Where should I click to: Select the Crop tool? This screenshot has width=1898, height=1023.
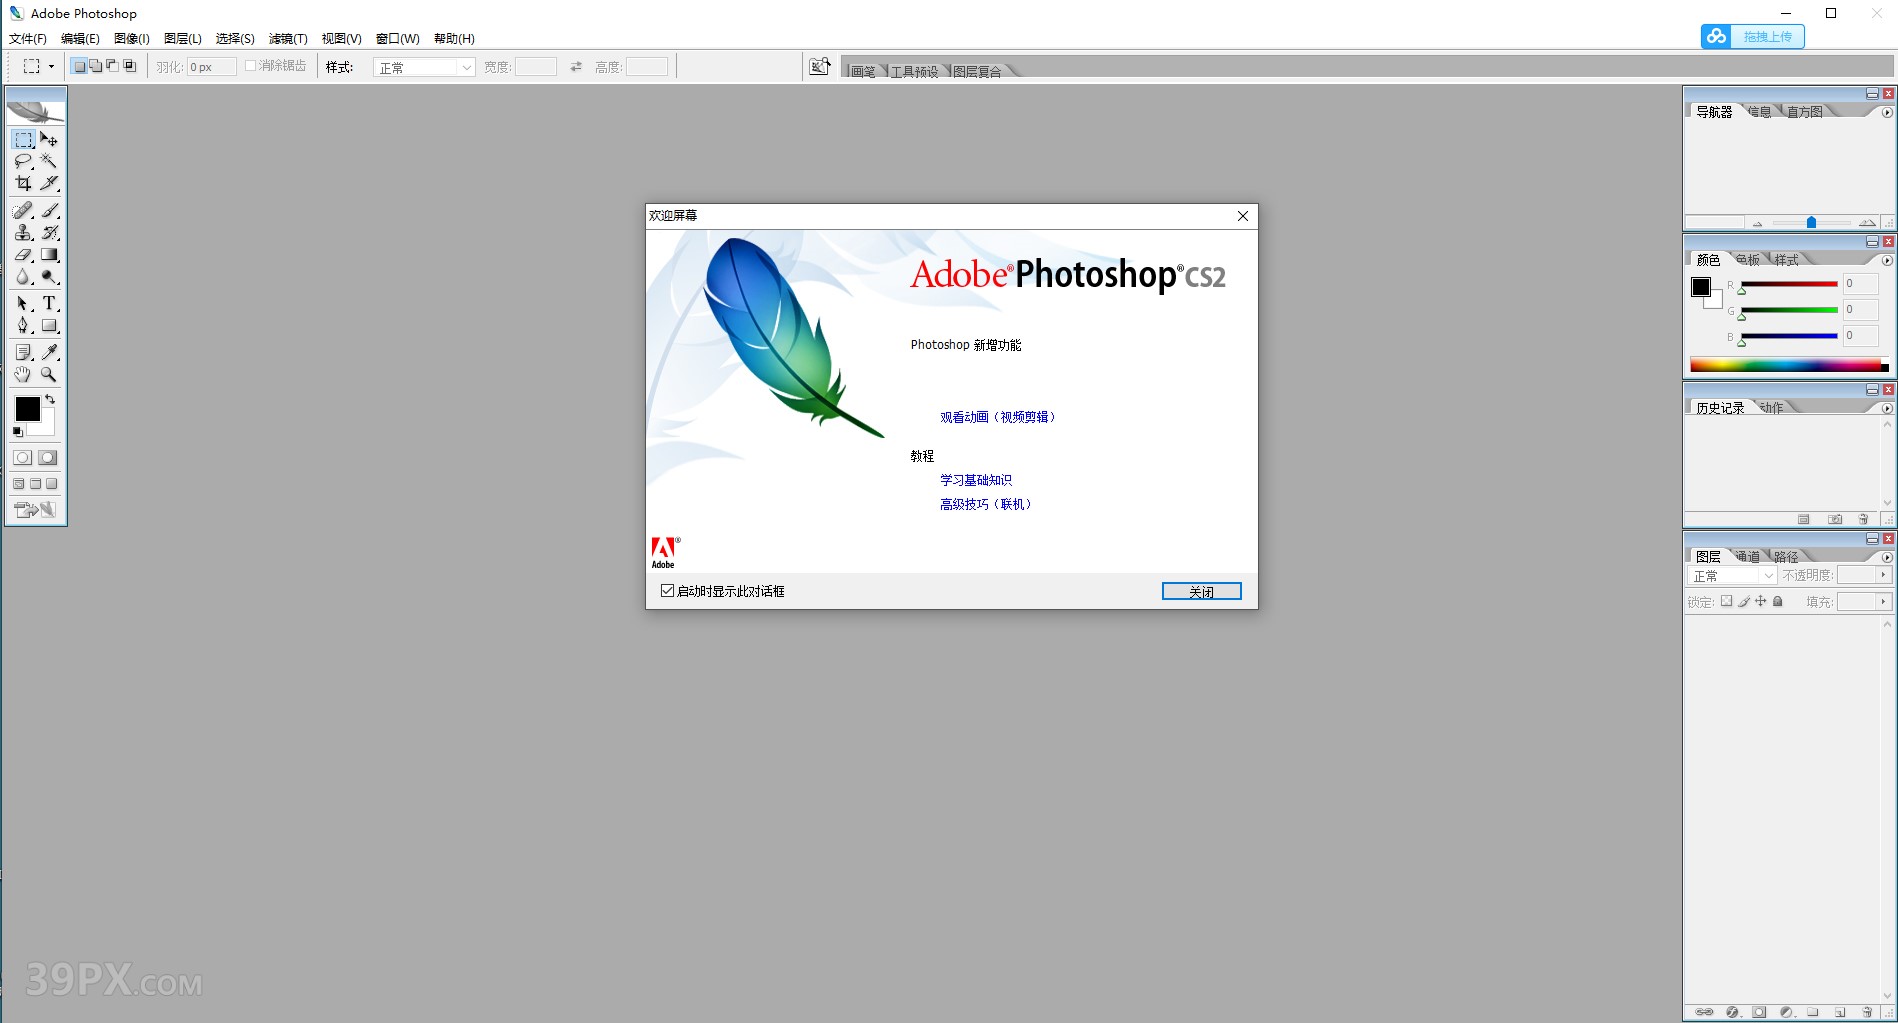pyautogui.click(x=23, y=183)
